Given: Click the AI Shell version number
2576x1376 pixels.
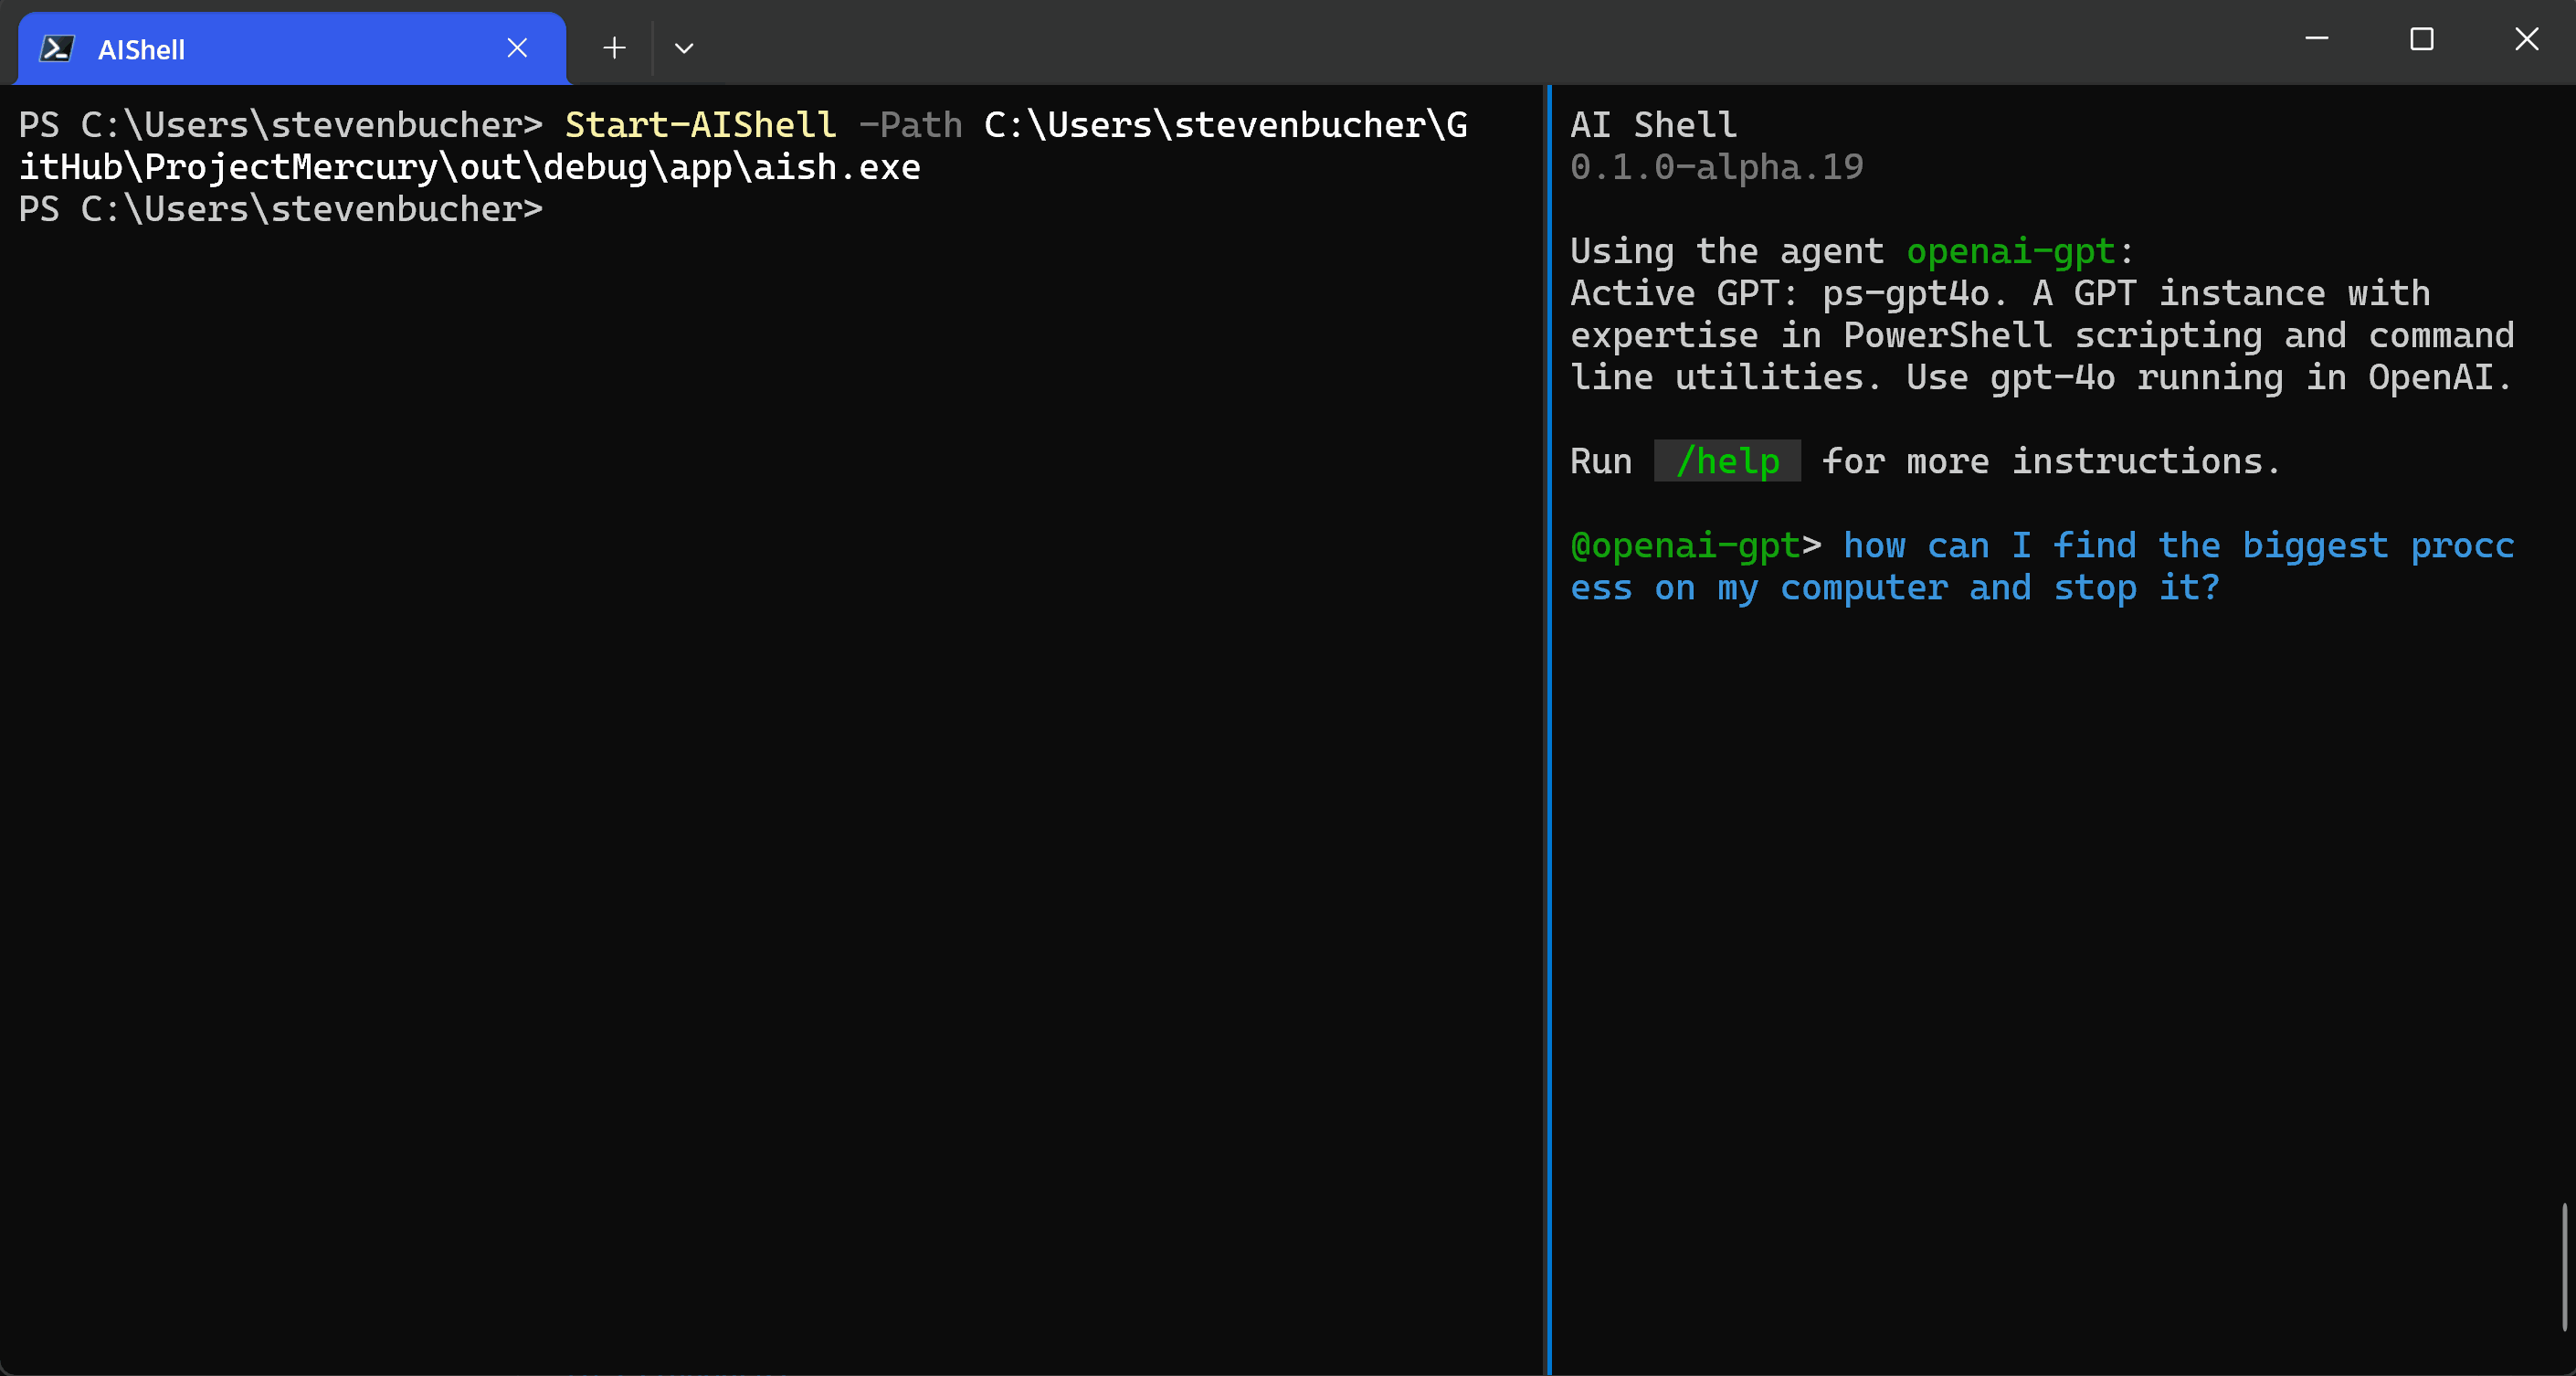Looking at the screenshot, I should pos(1716,167).
